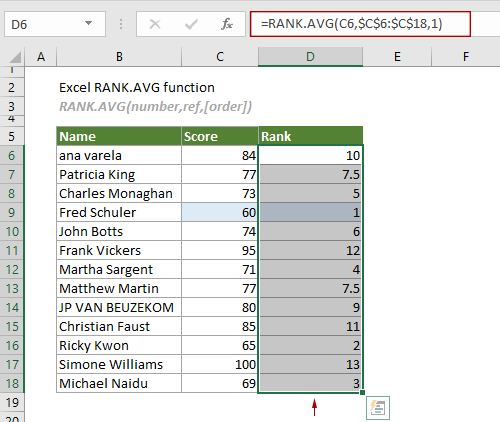
Task: Select row 15 header
Action: [12, 326]
